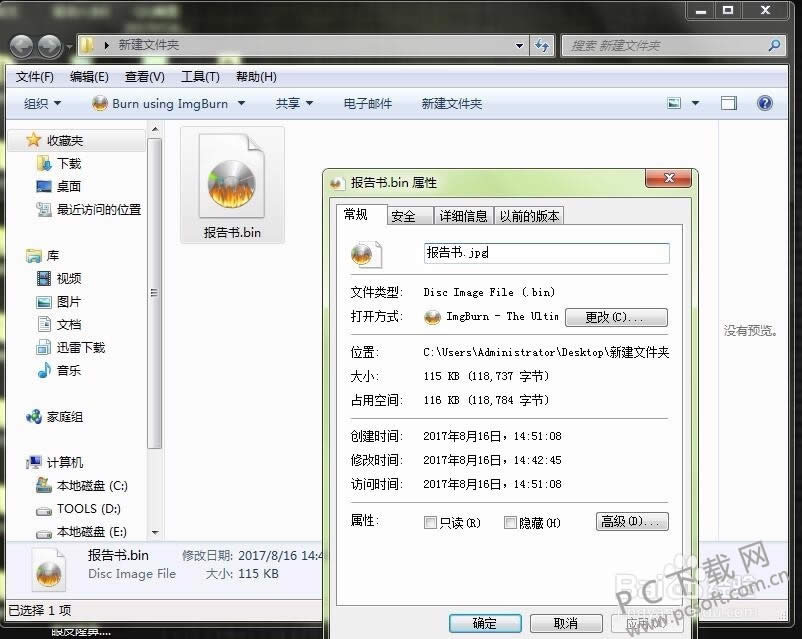Click the help question mark icon
This screenshot has height=639, width=802.
pos(765,103)
